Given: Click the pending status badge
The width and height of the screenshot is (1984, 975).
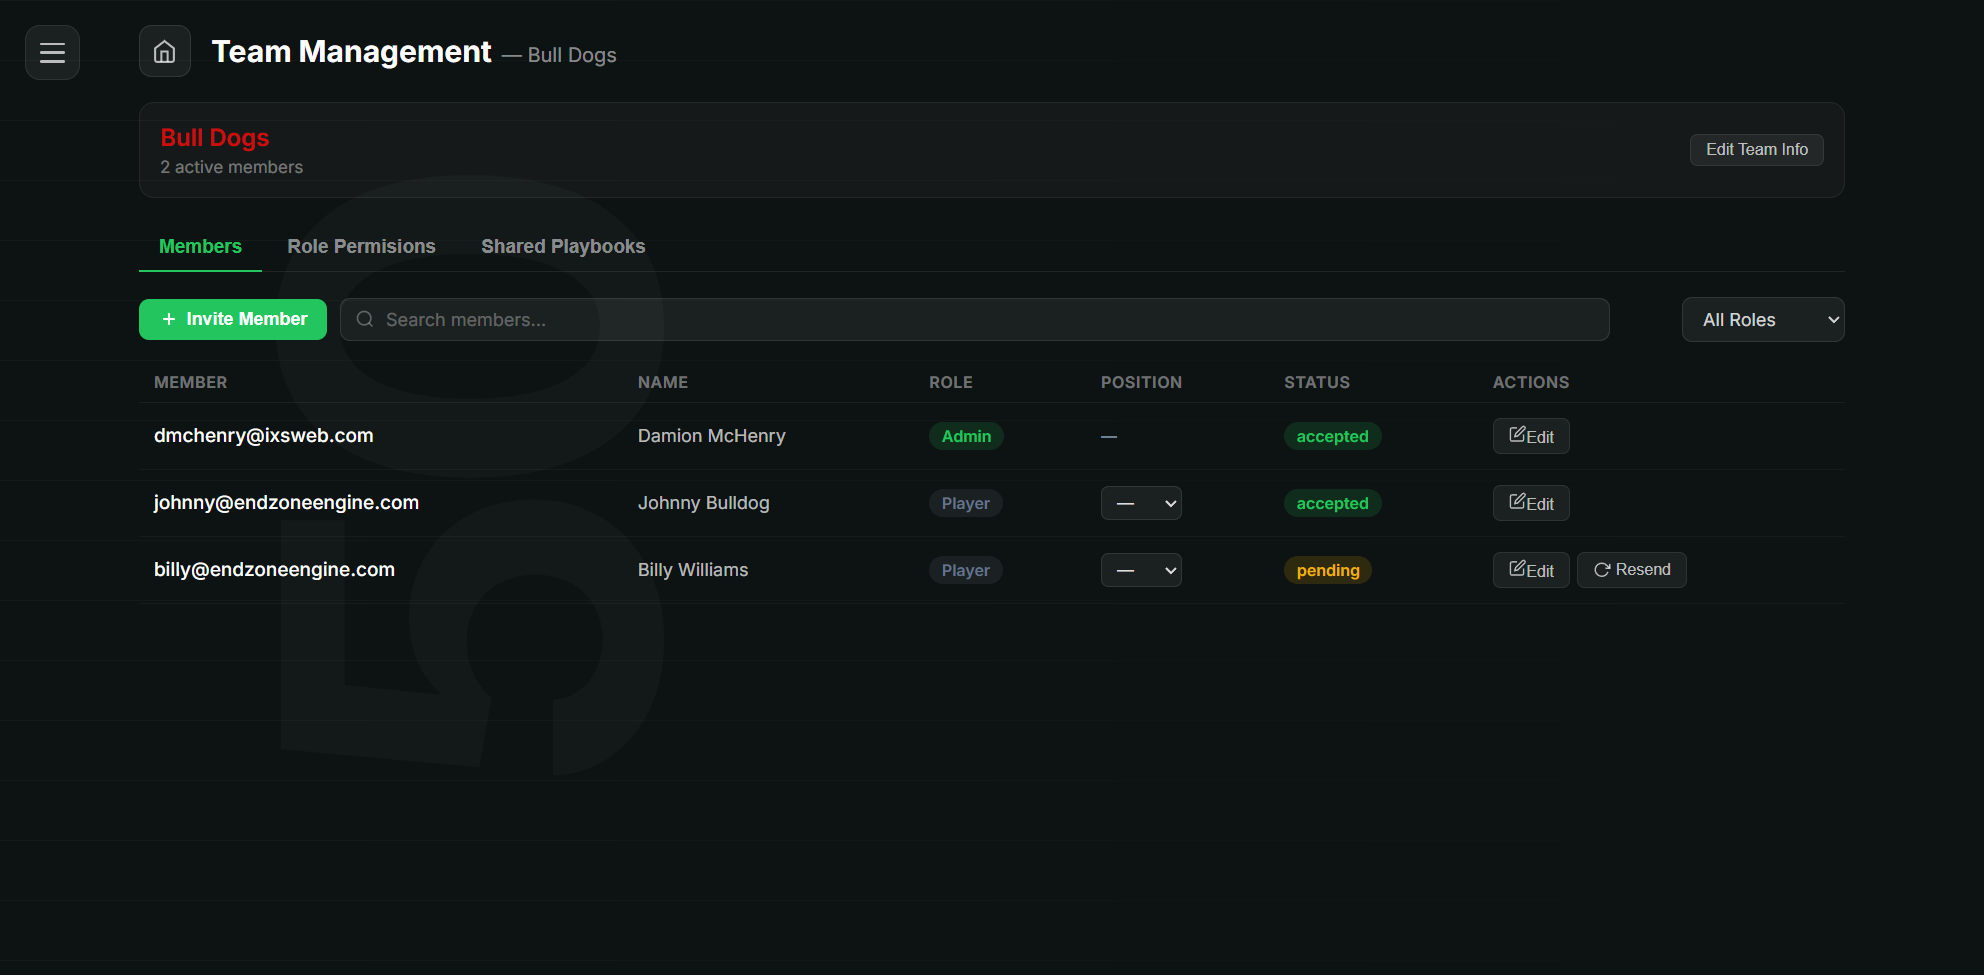Looking at the screenshot, I should pyautogui.click(x=1328, y=570).
